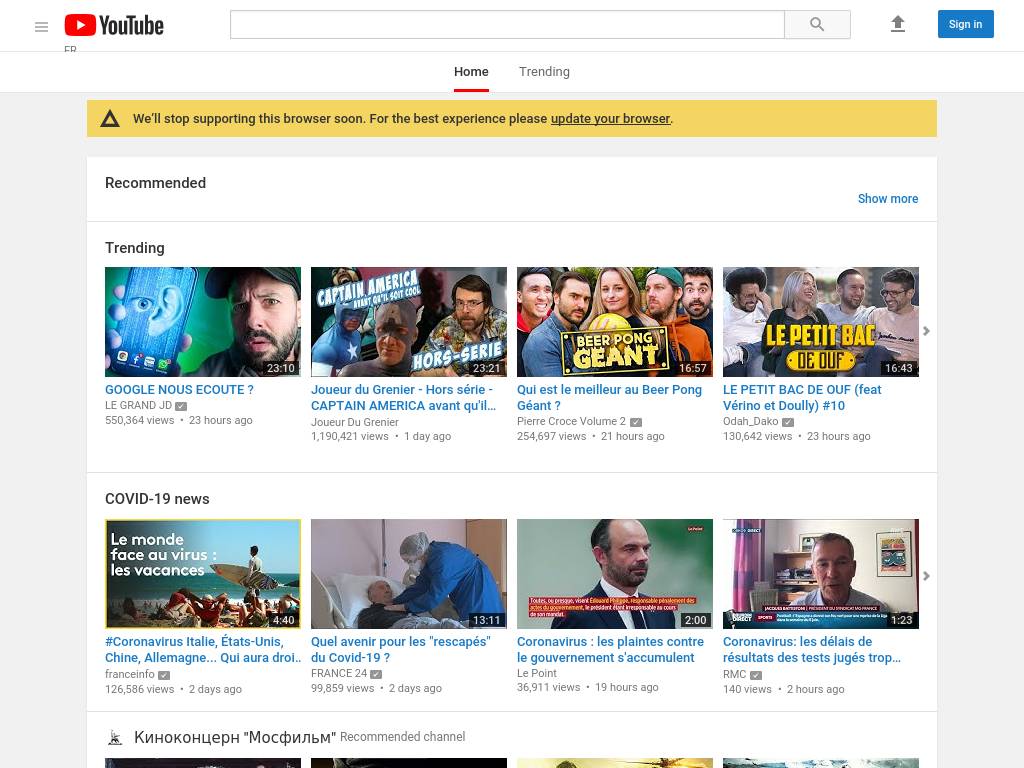Play the Le Petit Bac de Ouf thumbnail
Viewport: 1024px width, 768px height.
pyautogui.click(x=820, y=322)
